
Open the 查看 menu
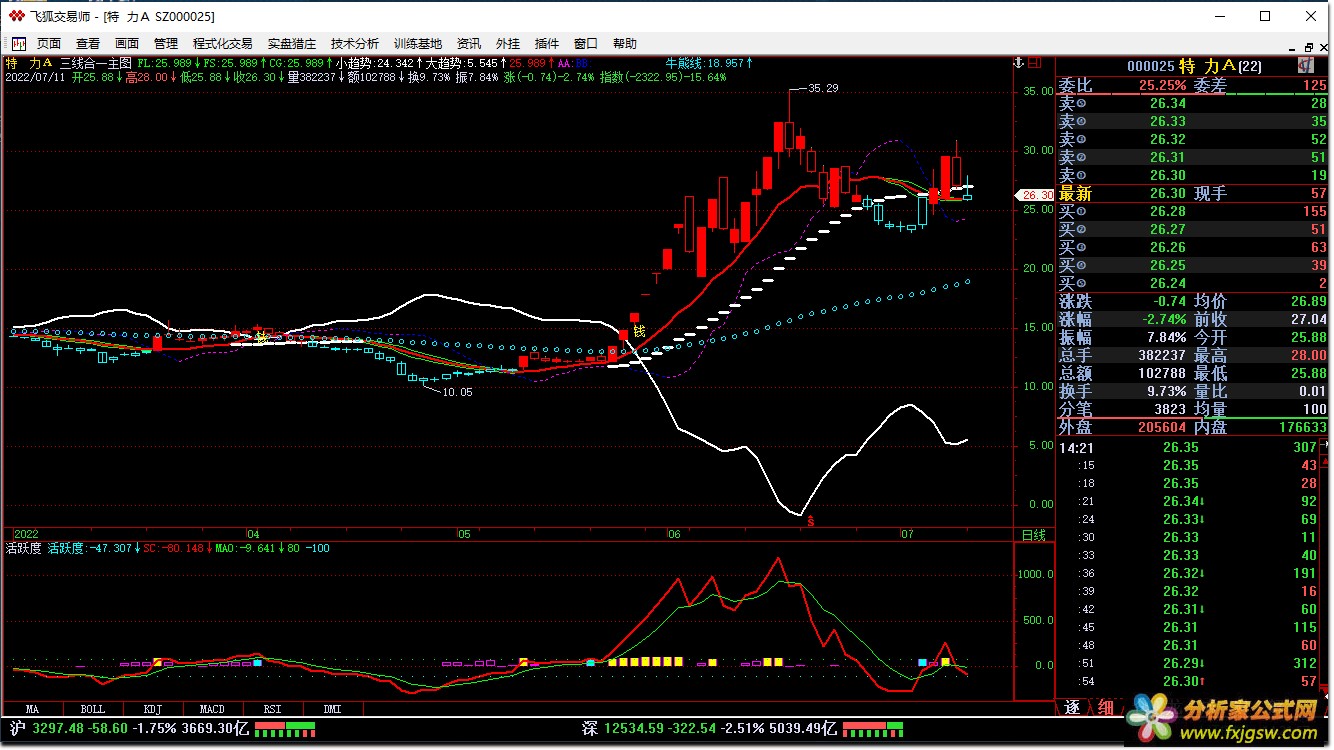click(x=88, y=44)
